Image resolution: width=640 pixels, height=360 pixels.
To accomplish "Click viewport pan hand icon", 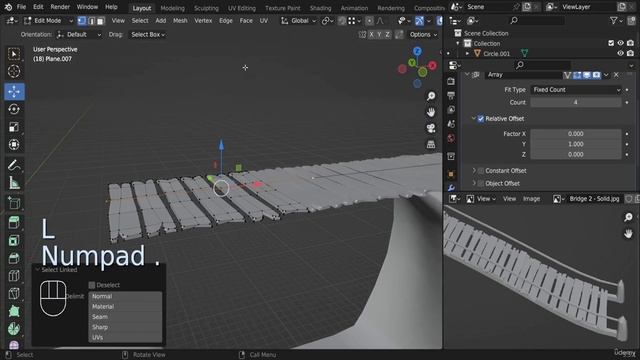I will tap(431, 112).
